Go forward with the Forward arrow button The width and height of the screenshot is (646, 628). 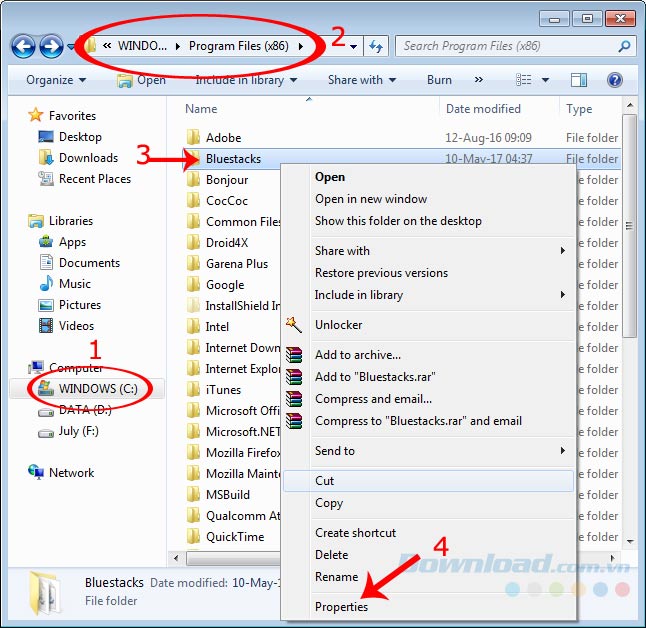click(51, 47)
